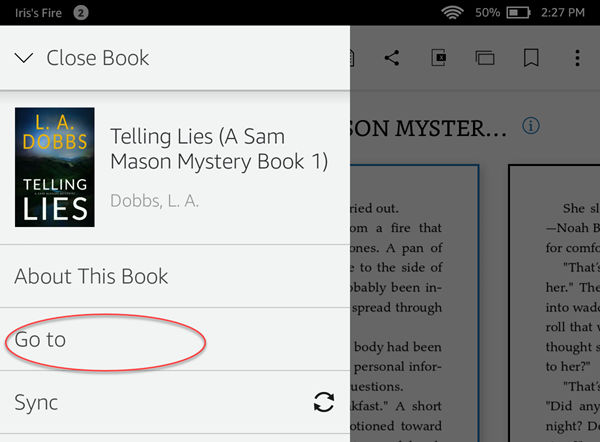Tap the share icon in the toolbar
The width and height of the screenshot is (600, 442).
[x=392, y=58]
